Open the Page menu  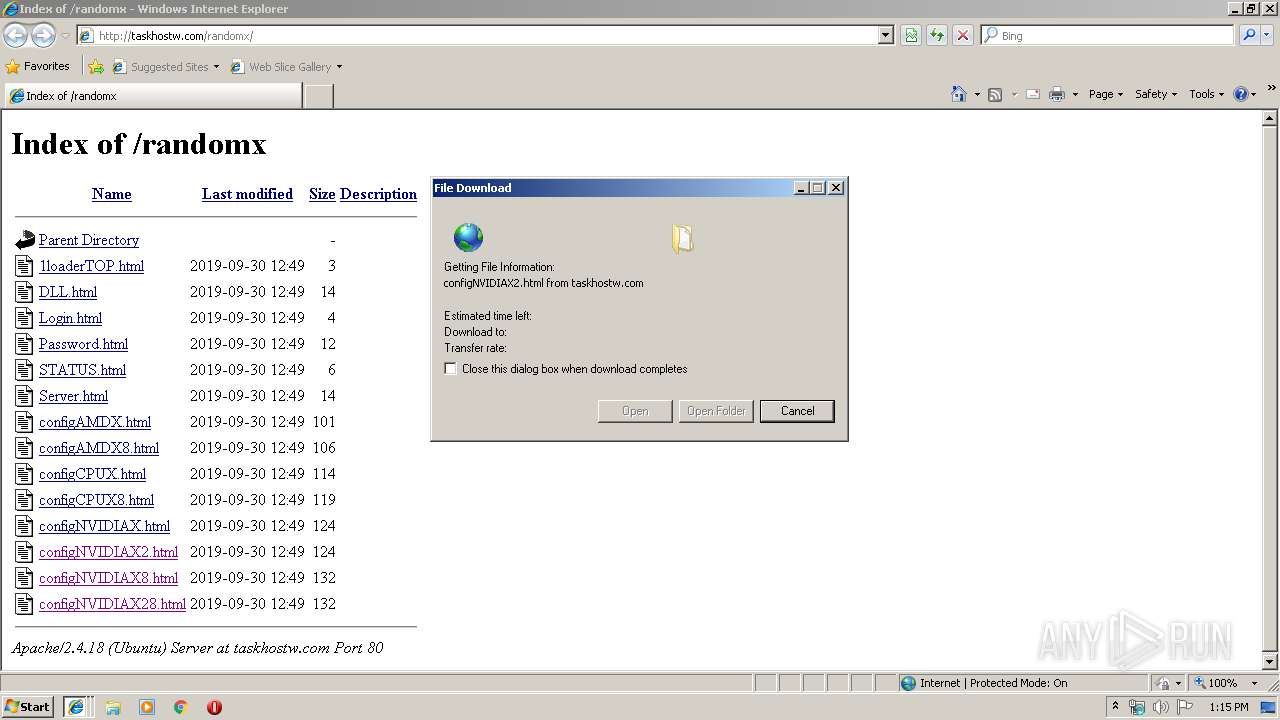coord(1105,94)
